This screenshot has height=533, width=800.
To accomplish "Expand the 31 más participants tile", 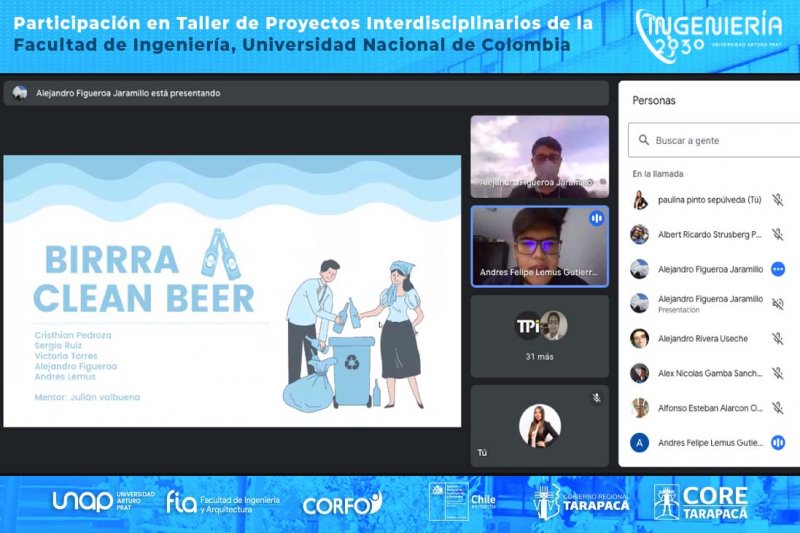I will [539, 335].
